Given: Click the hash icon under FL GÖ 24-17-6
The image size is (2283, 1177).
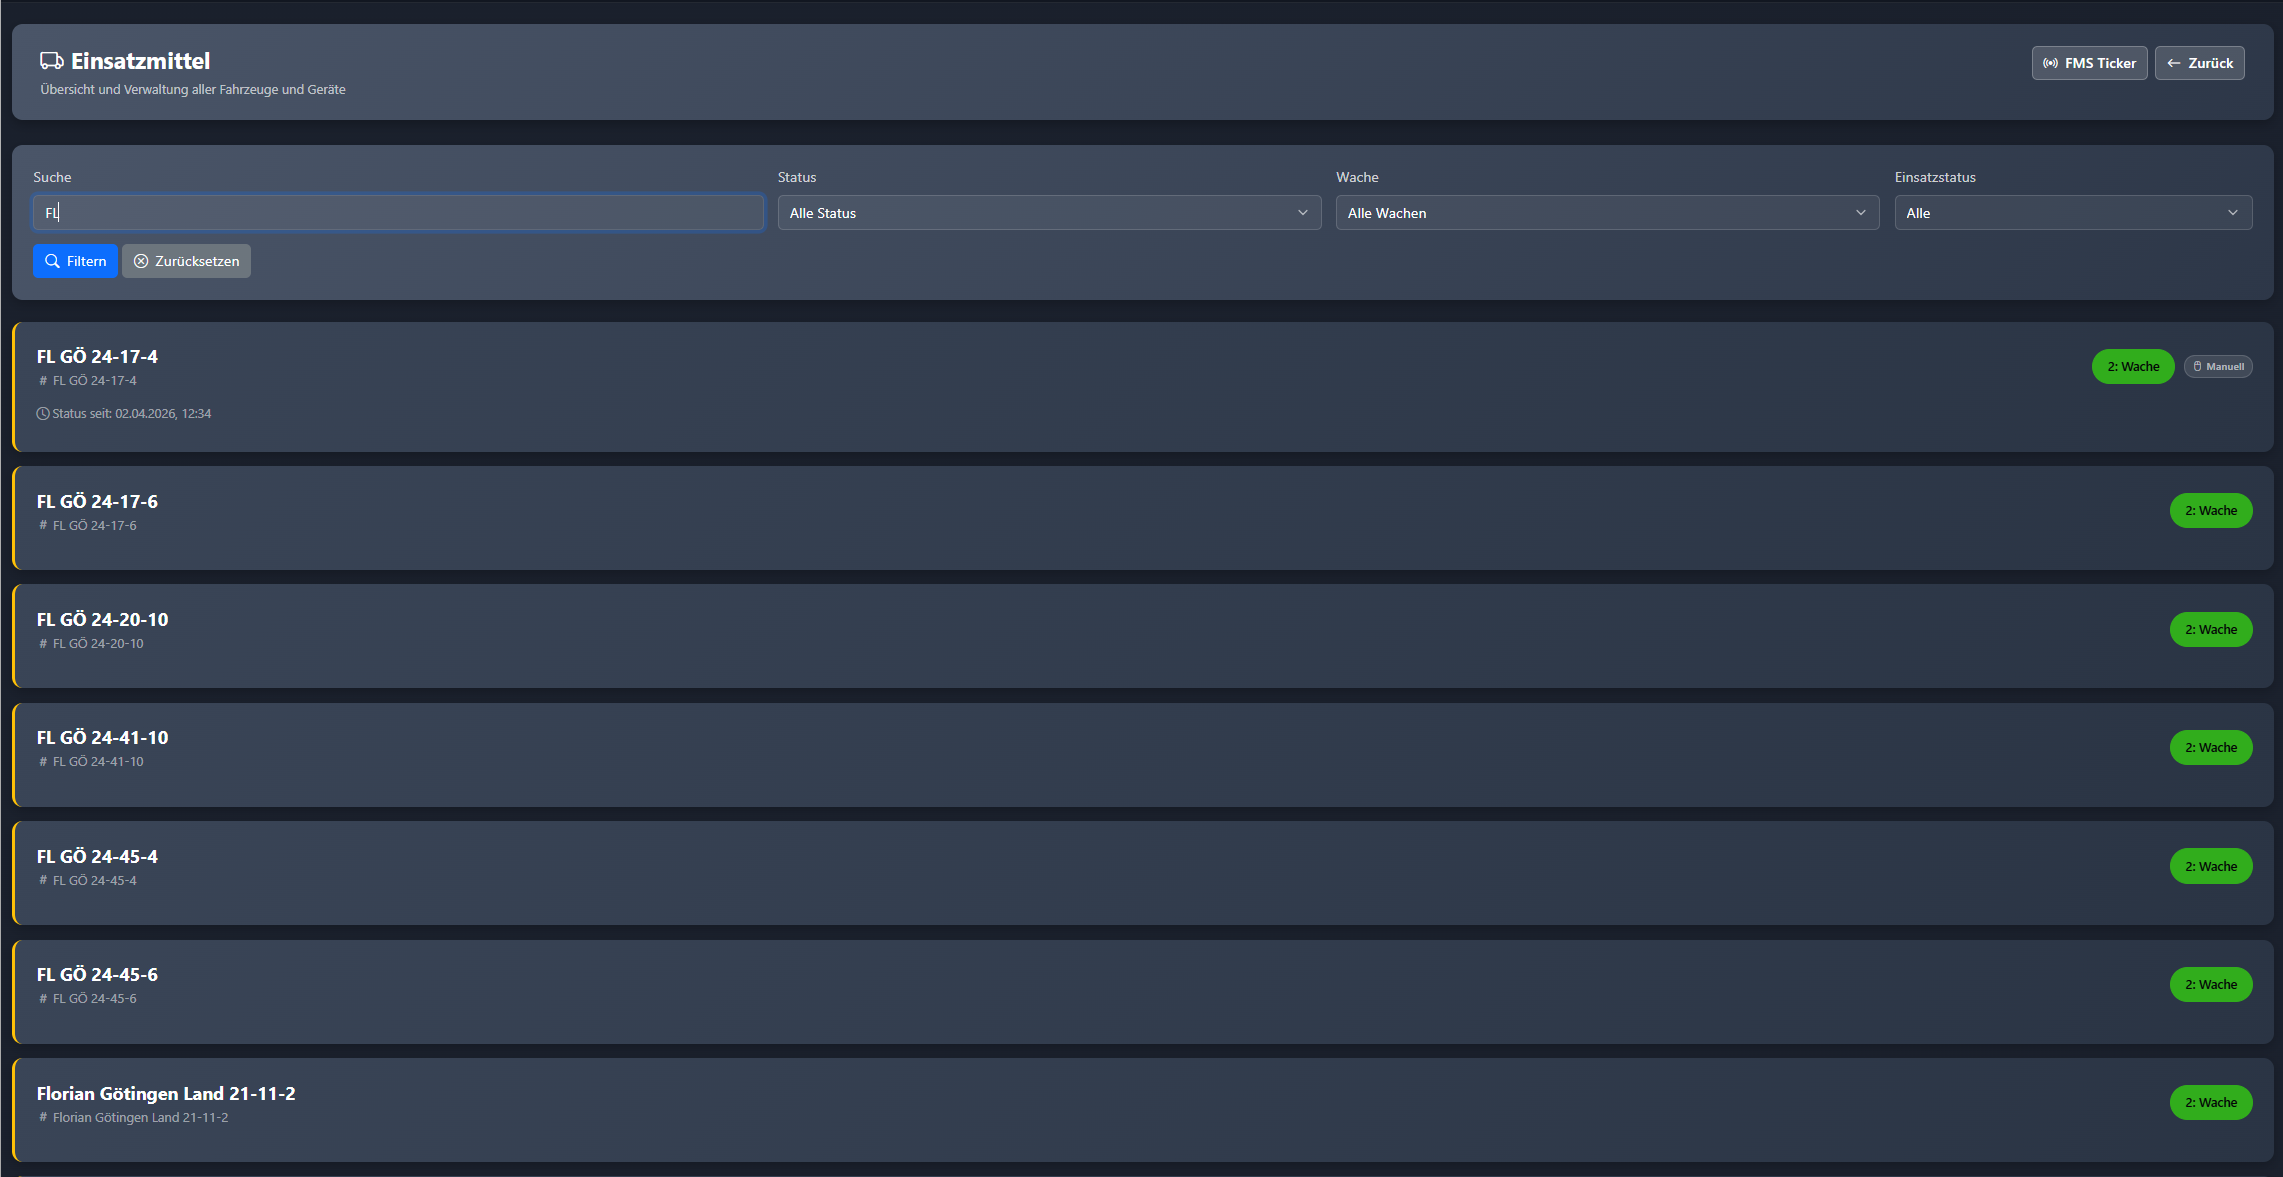Looking at the screenshot, I should coord(43,526).
